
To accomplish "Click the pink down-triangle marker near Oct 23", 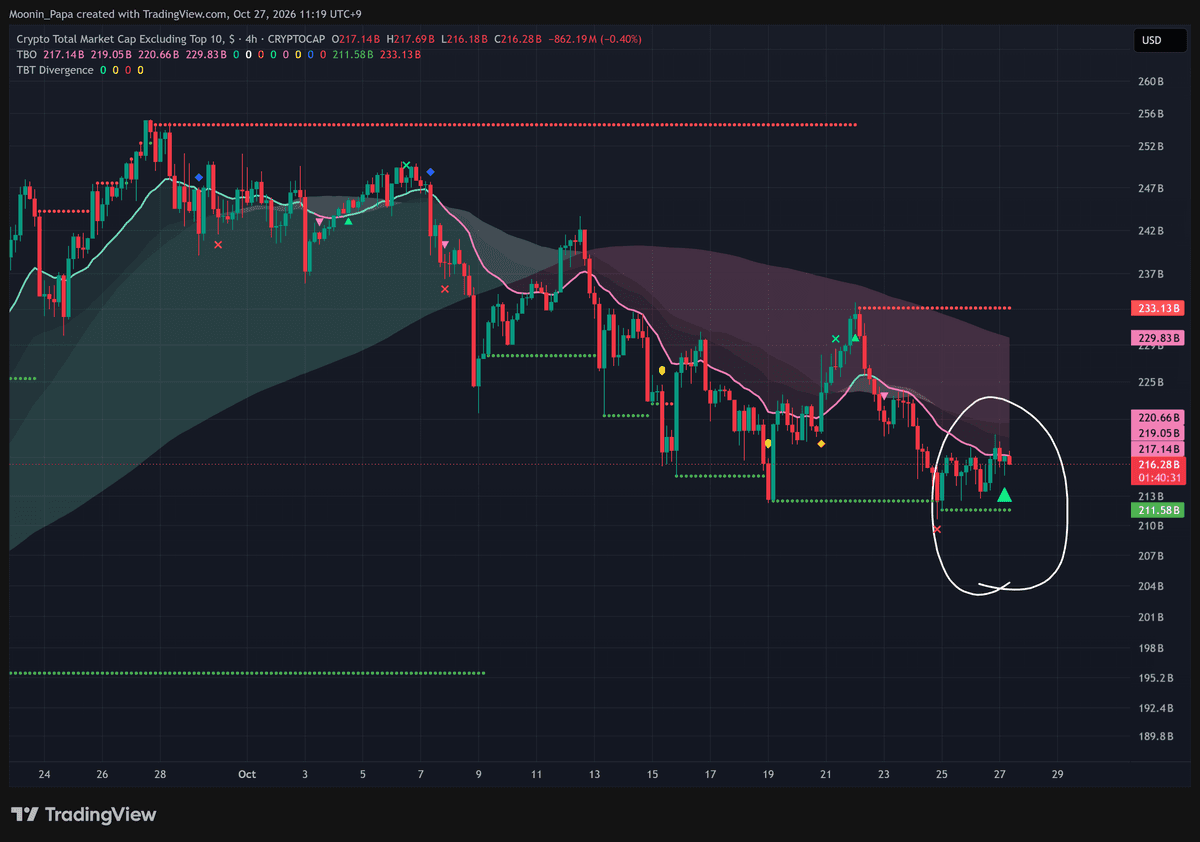I will pos(883,397).
